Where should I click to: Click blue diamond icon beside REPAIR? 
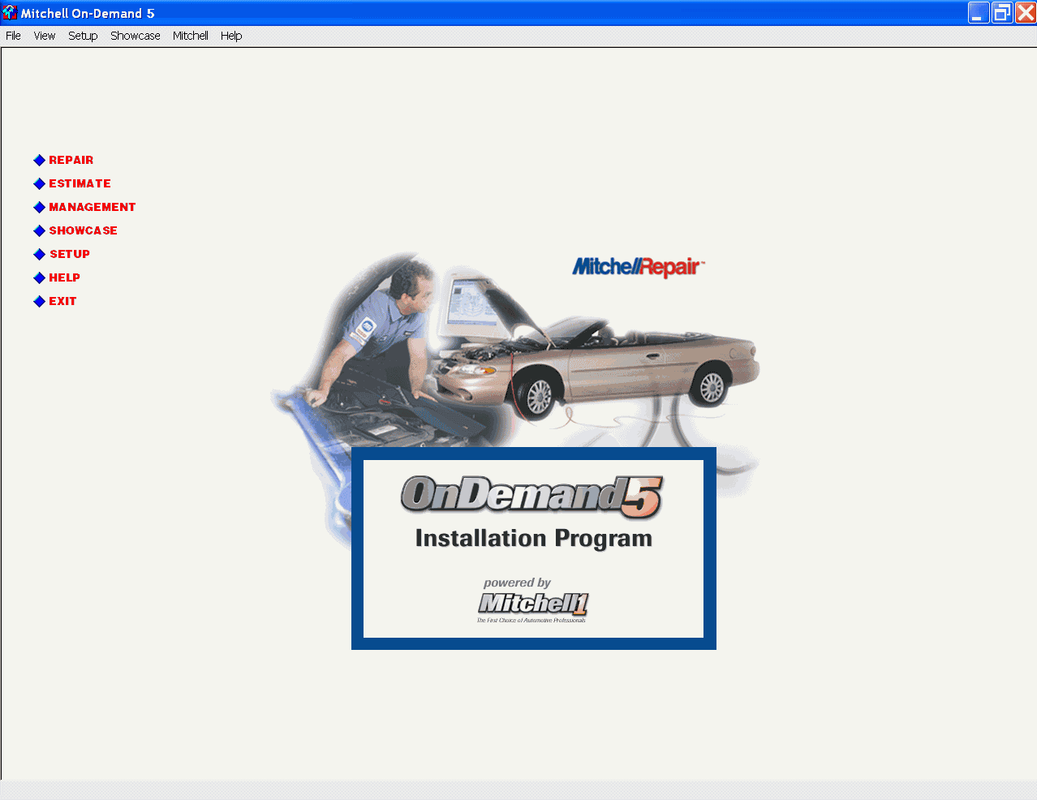pyautogui.click(x=39, y=160)
